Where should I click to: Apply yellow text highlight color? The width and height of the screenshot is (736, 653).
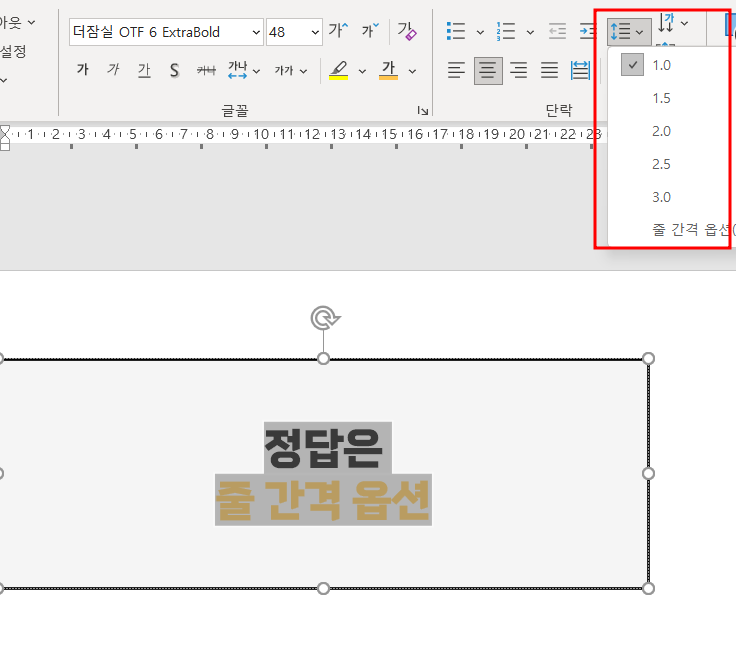click(338, 70)
